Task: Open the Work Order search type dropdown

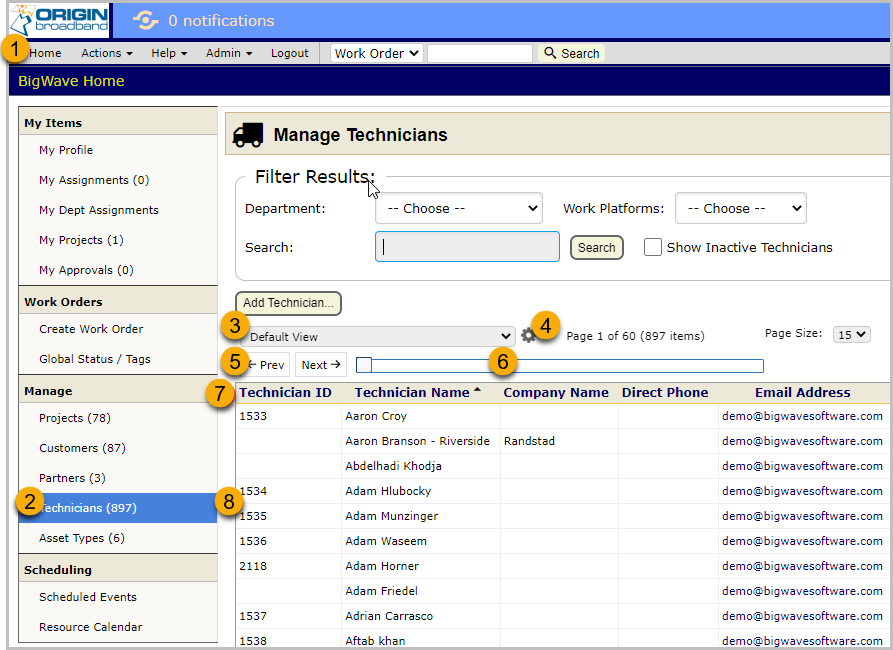Action: point(376,54)
